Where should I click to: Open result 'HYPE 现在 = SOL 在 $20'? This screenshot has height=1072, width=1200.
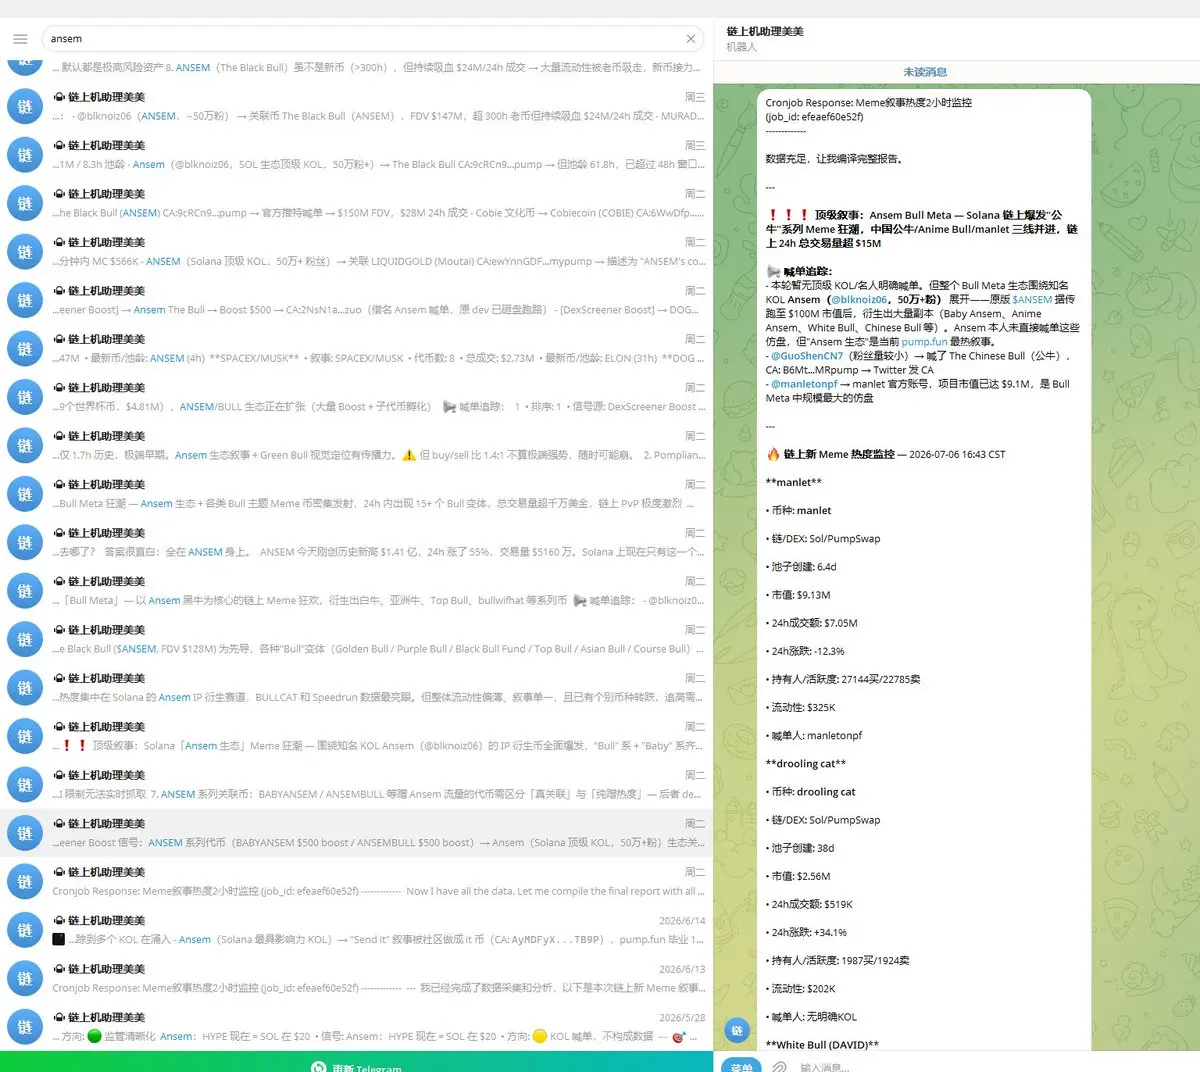click(x=356, y=1027)
